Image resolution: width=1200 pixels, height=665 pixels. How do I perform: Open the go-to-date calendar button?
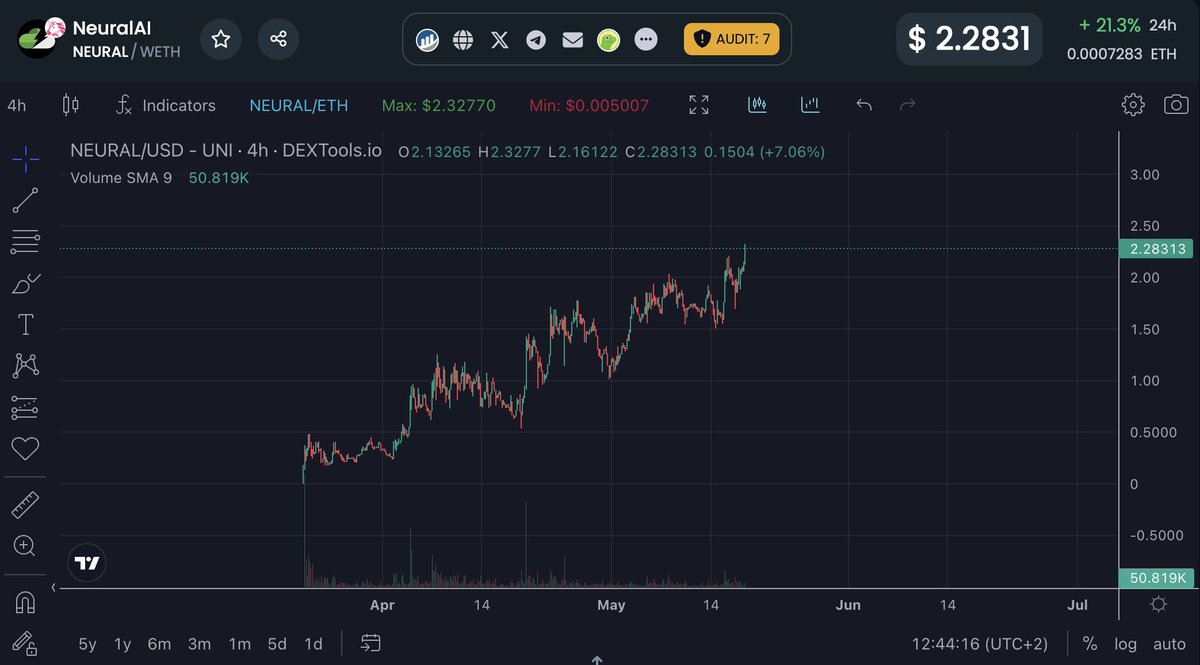pos(371,643)
